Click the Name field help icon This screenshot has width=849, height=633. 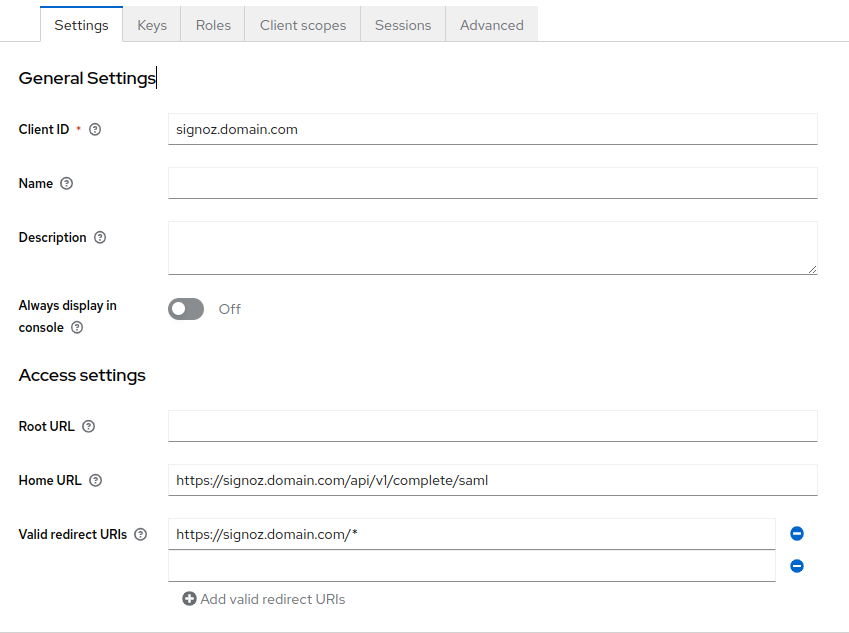point(67,183)
